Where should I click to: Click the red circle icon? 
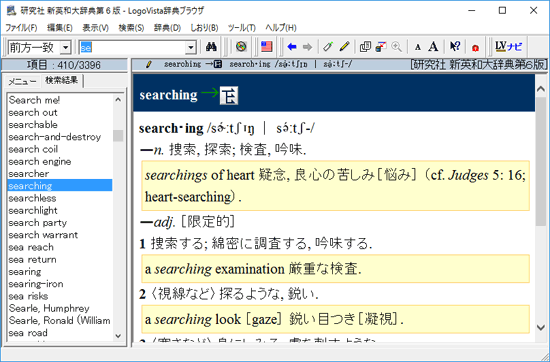[475, 47]
